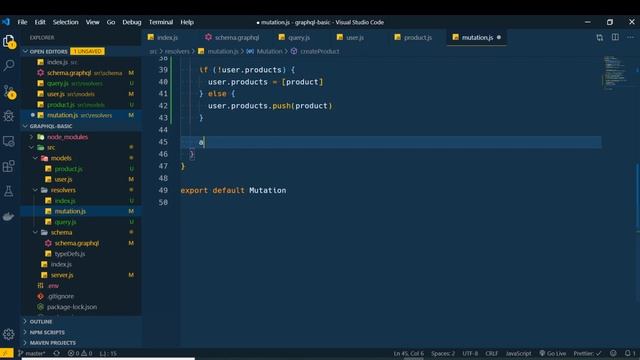Click Ln 45, Col 6 position indicator
Screen dimensions: 640x360
409,353
